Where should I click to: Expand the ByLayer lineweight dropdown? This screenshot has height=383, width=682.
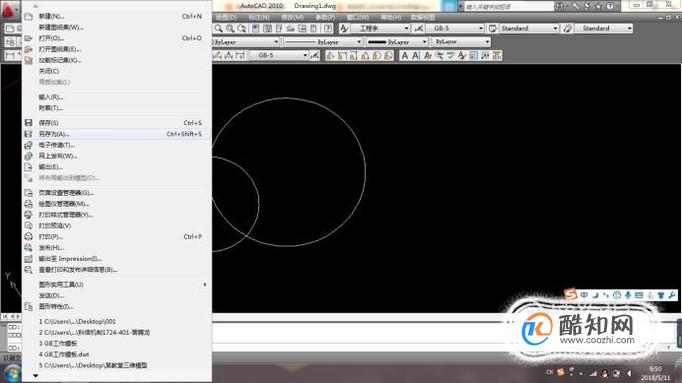point(397,42)
